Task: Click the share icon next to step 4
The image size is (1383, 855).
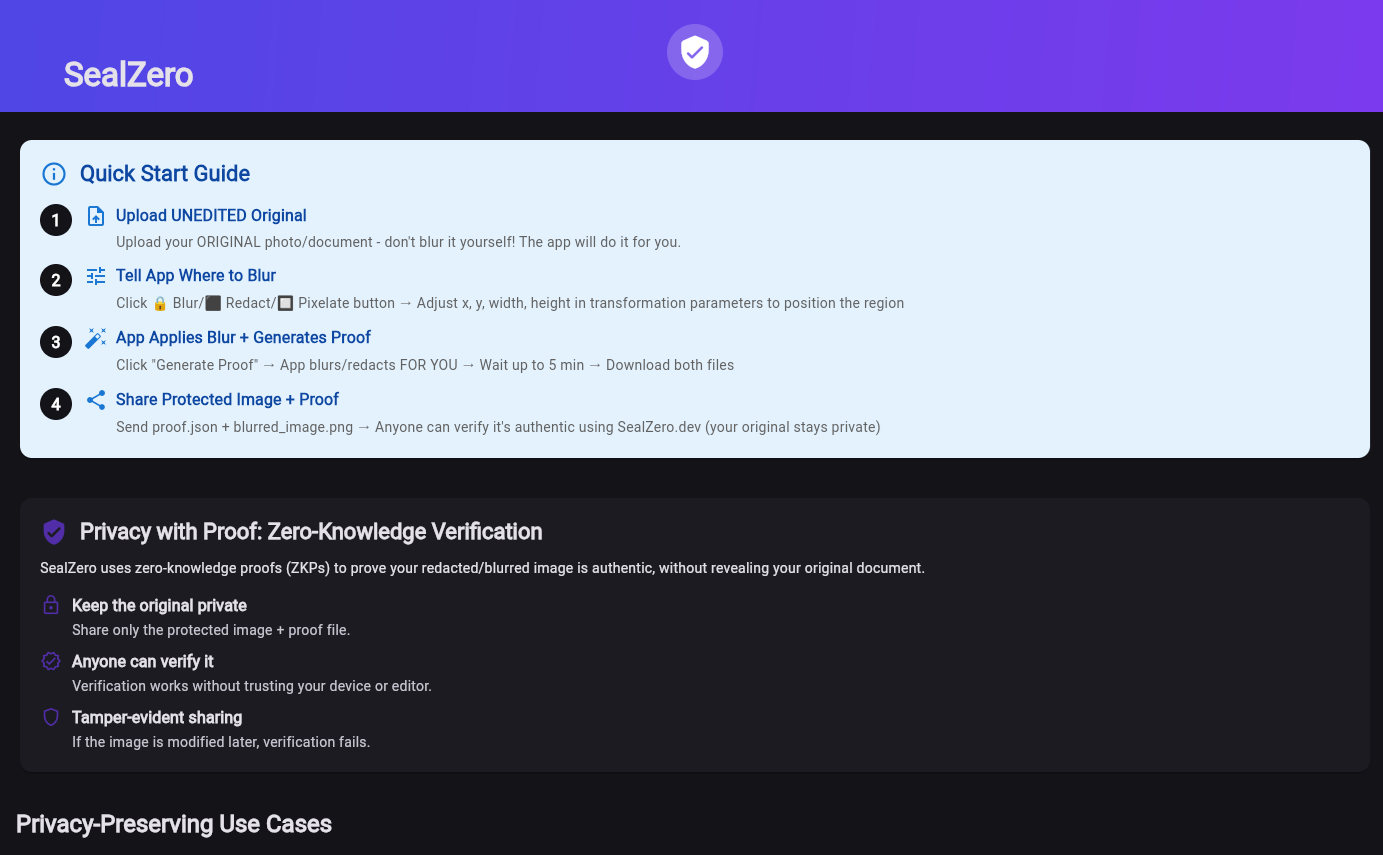Action: click(x=96, y=399)
